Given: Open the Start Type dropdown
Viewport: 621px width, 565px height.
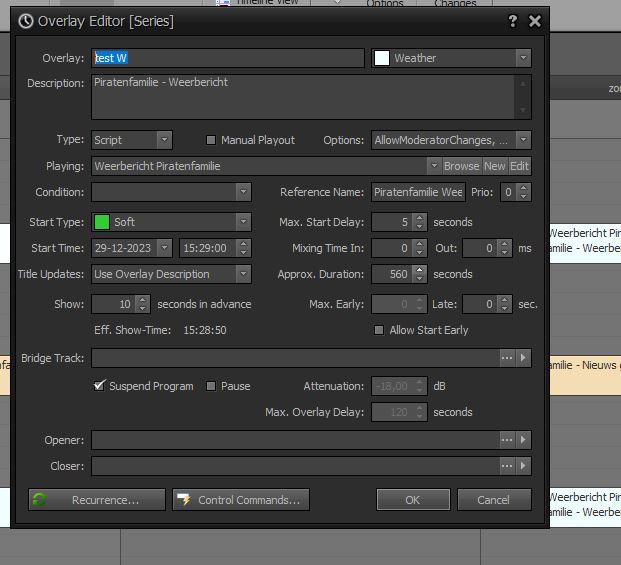Looking at the screenshot, I should click(x=243, y=222).
